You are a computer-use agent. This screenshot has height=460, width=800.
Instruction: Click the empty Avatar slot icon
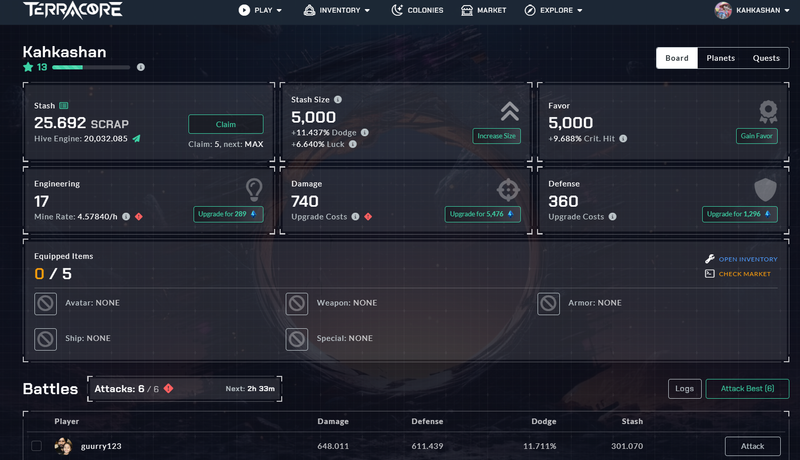click(x=45, y=303)
